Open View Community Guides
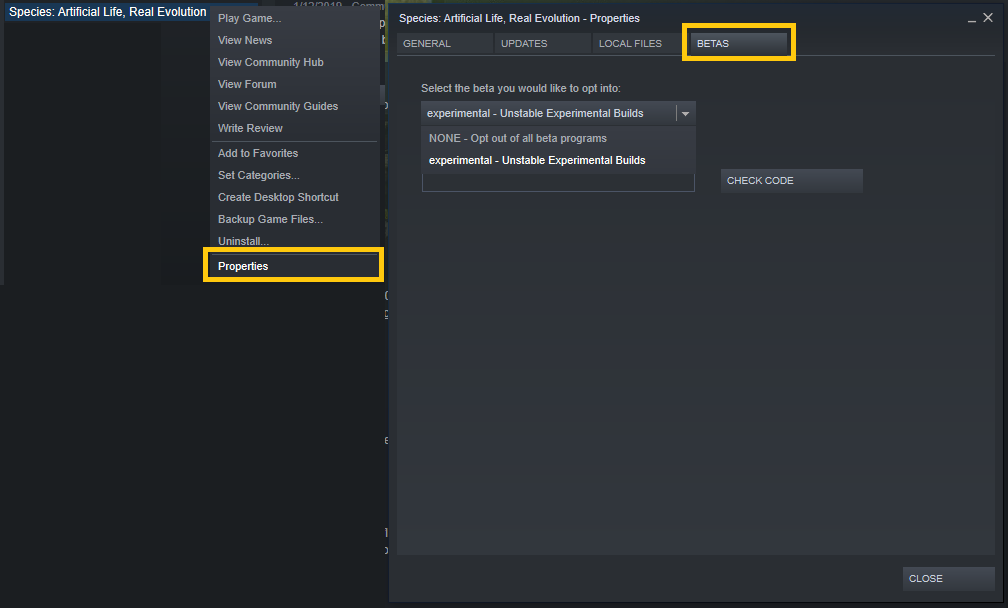Viewport: 1008px width, 608px height. 278,106
